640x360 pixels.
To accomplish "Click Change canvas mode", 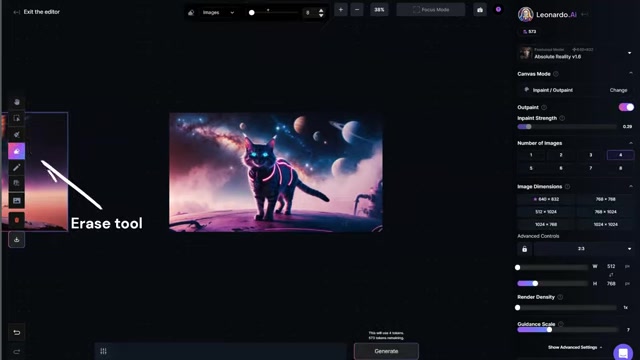I will click(618, 90).
